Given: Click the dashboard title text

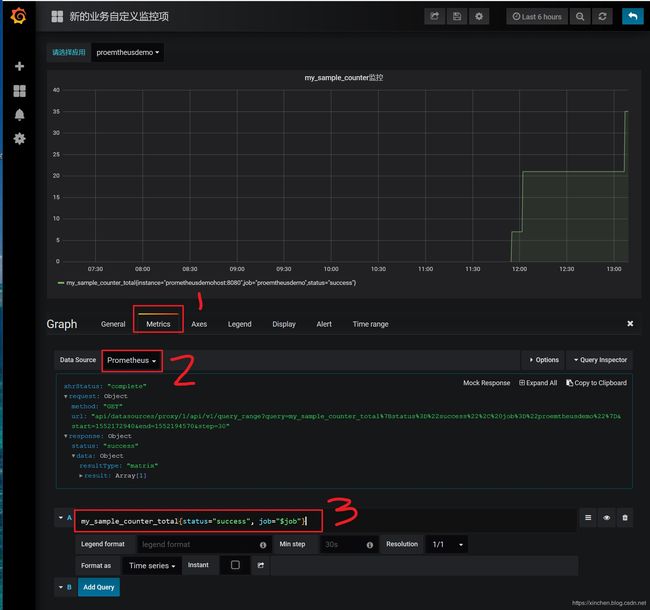Looking at the screenshot, I should 119,17.
